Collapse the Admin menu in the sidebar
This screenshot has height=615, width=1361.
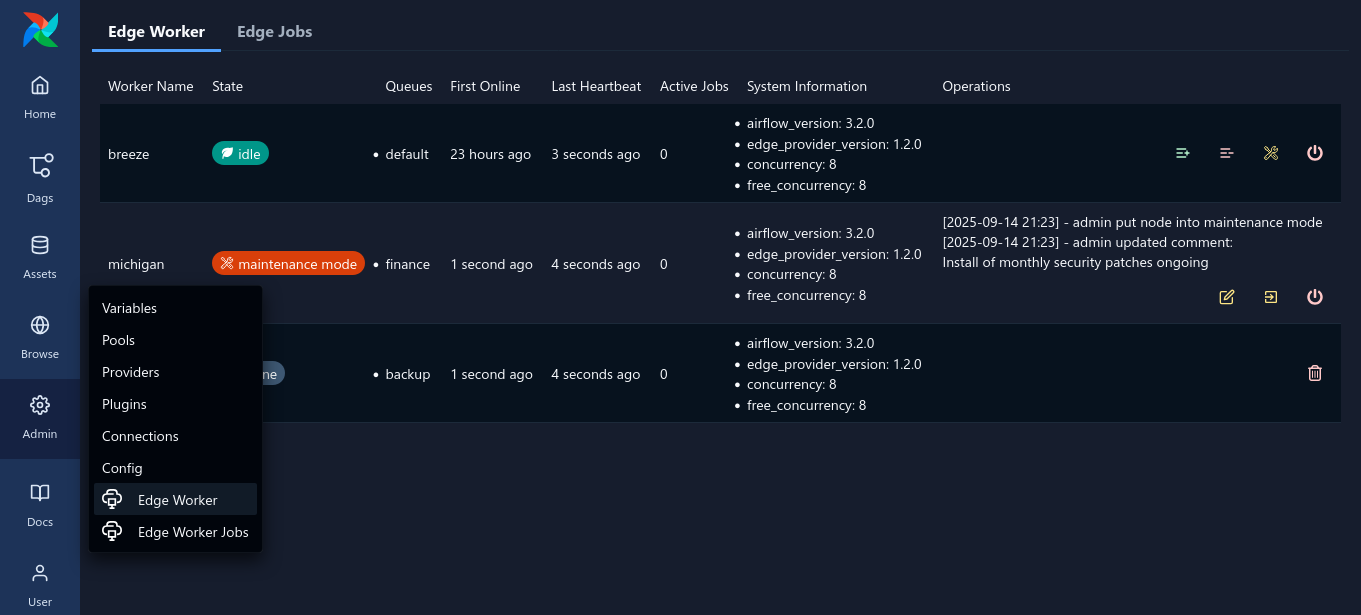40,417
